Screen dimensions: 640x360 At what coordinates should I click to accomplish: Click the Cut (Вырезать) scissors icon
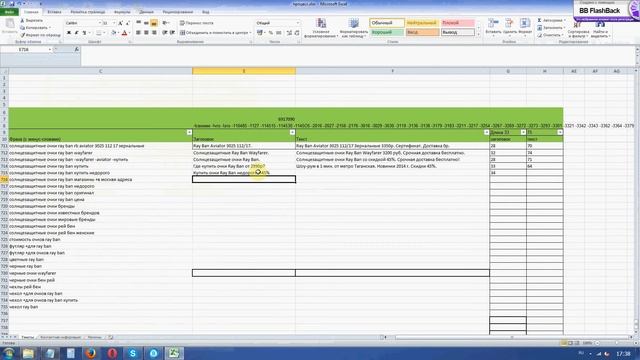click(x=22, y=20)
